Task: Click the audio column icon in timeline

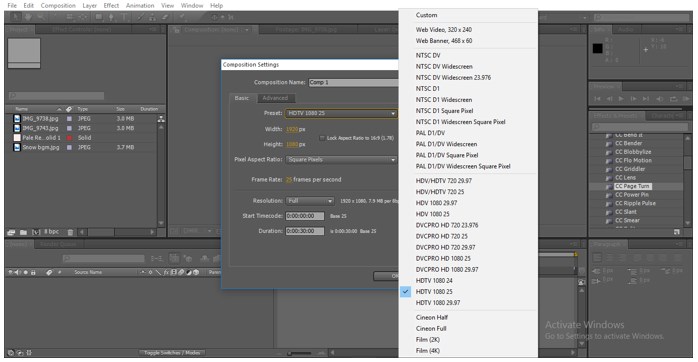Action: (x=18, y=272)
